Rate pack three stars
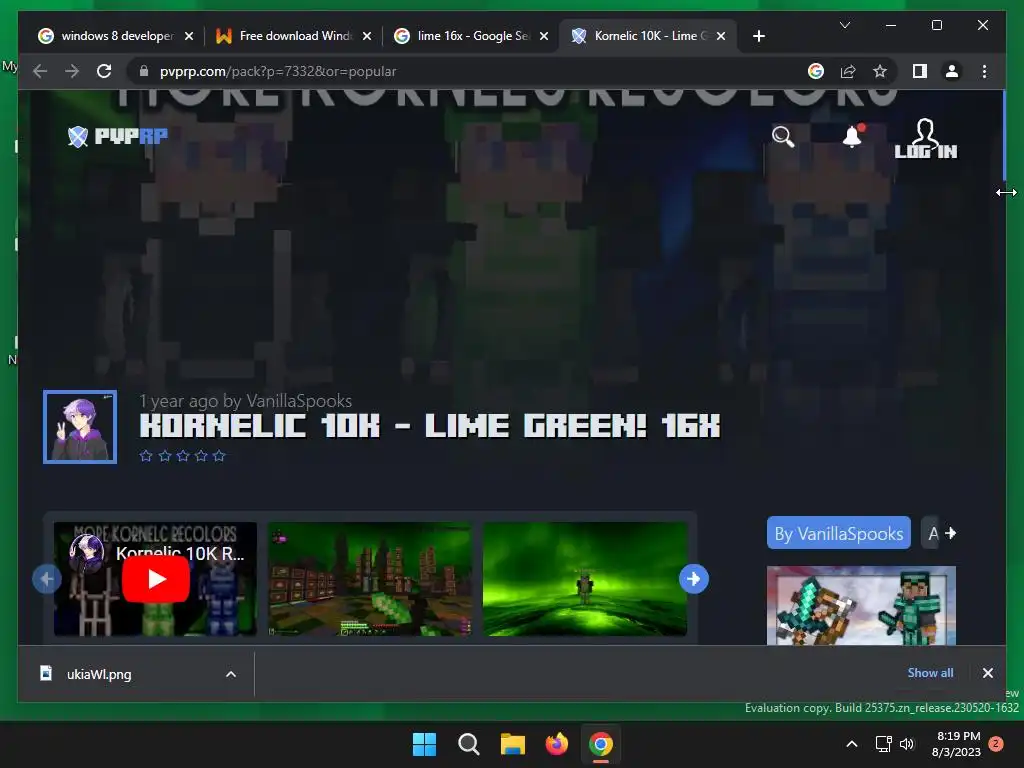Viewport: 1024px width, 768px height. (182, 456)
